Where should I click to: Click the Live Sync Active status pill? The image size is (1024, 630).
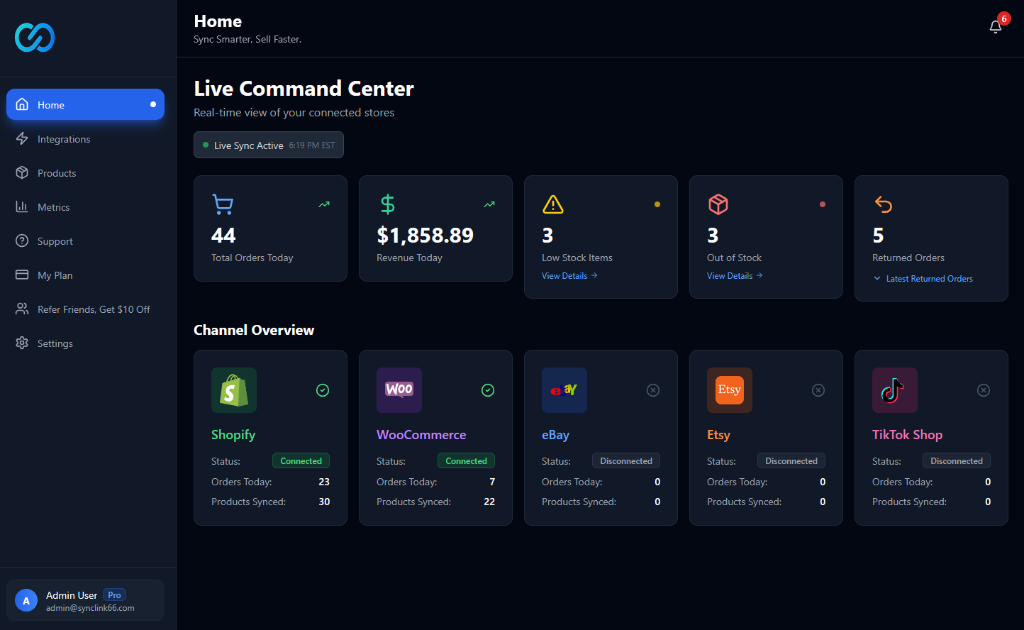[x=268, y=144]
